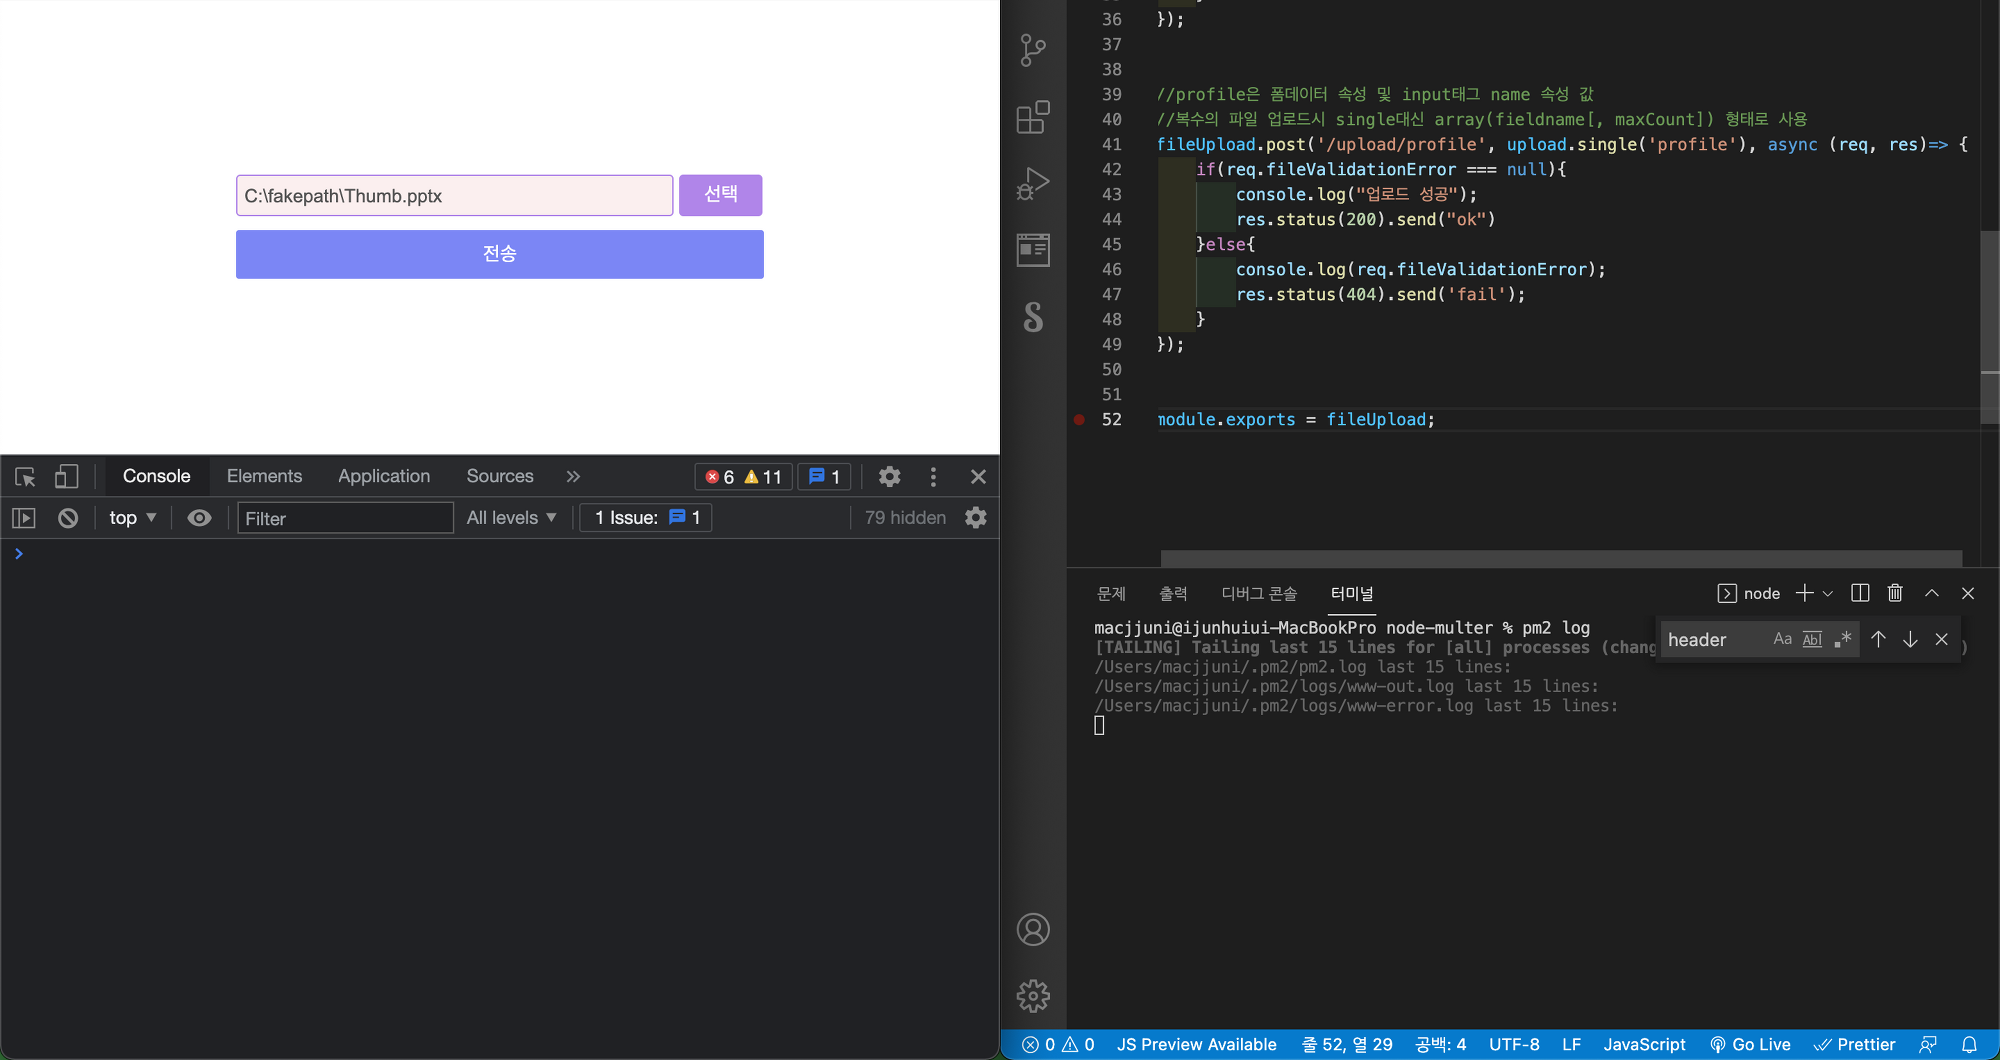Click the 1 Issue button in console
Screen dimensions: 2000x1060
(646, 518)
